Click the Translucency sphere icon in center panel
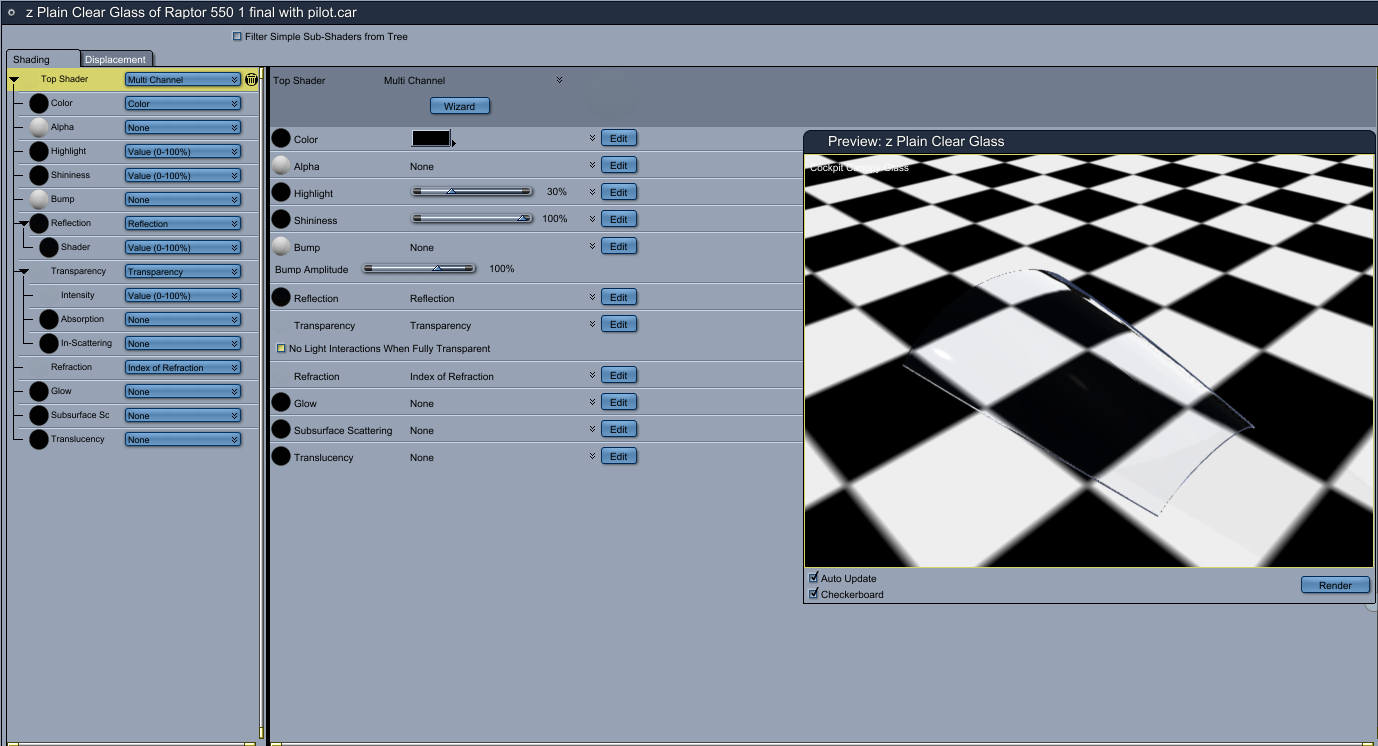This screenshot has width=1378, height=746. point(281,457)
